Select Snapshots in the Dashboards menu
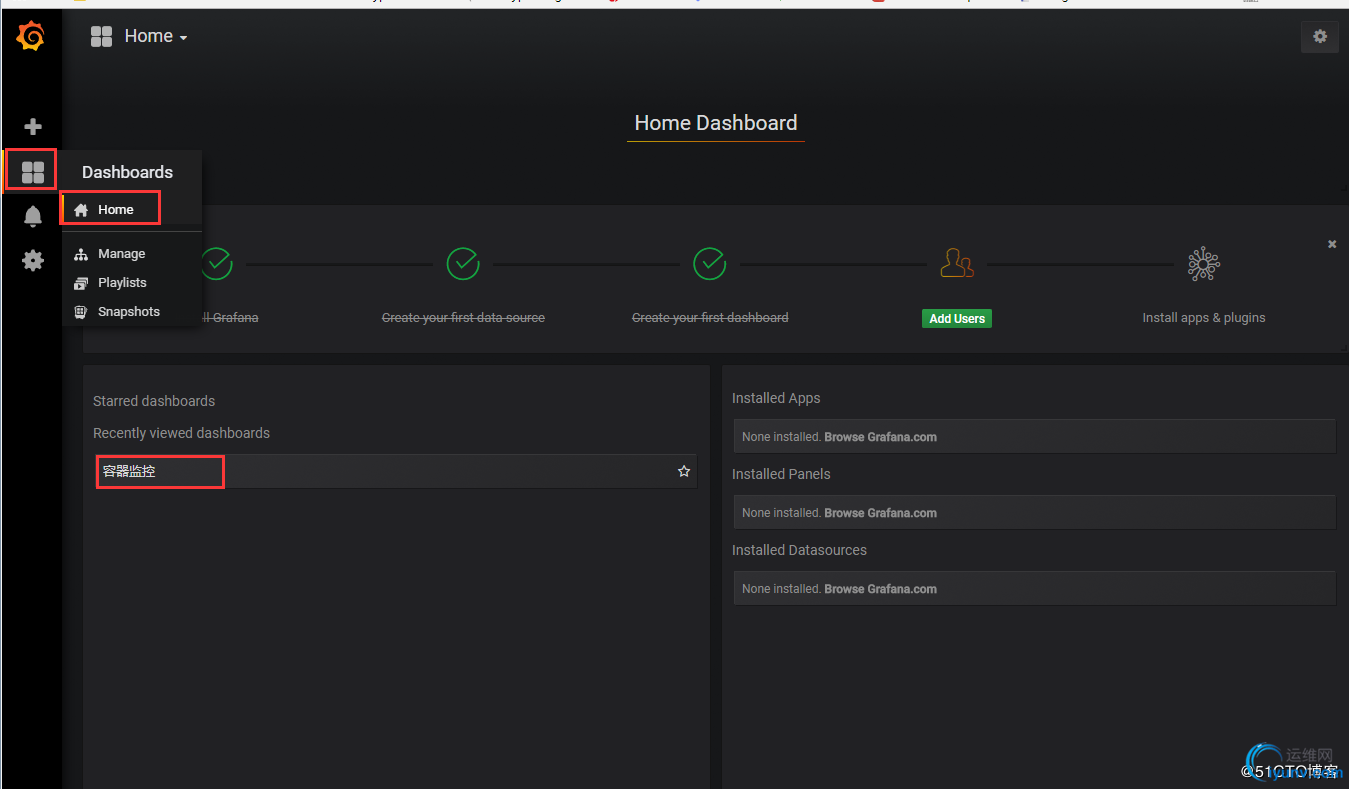Image resolution: width=1349 pixels, height=789 pixels. click(128, 312)
